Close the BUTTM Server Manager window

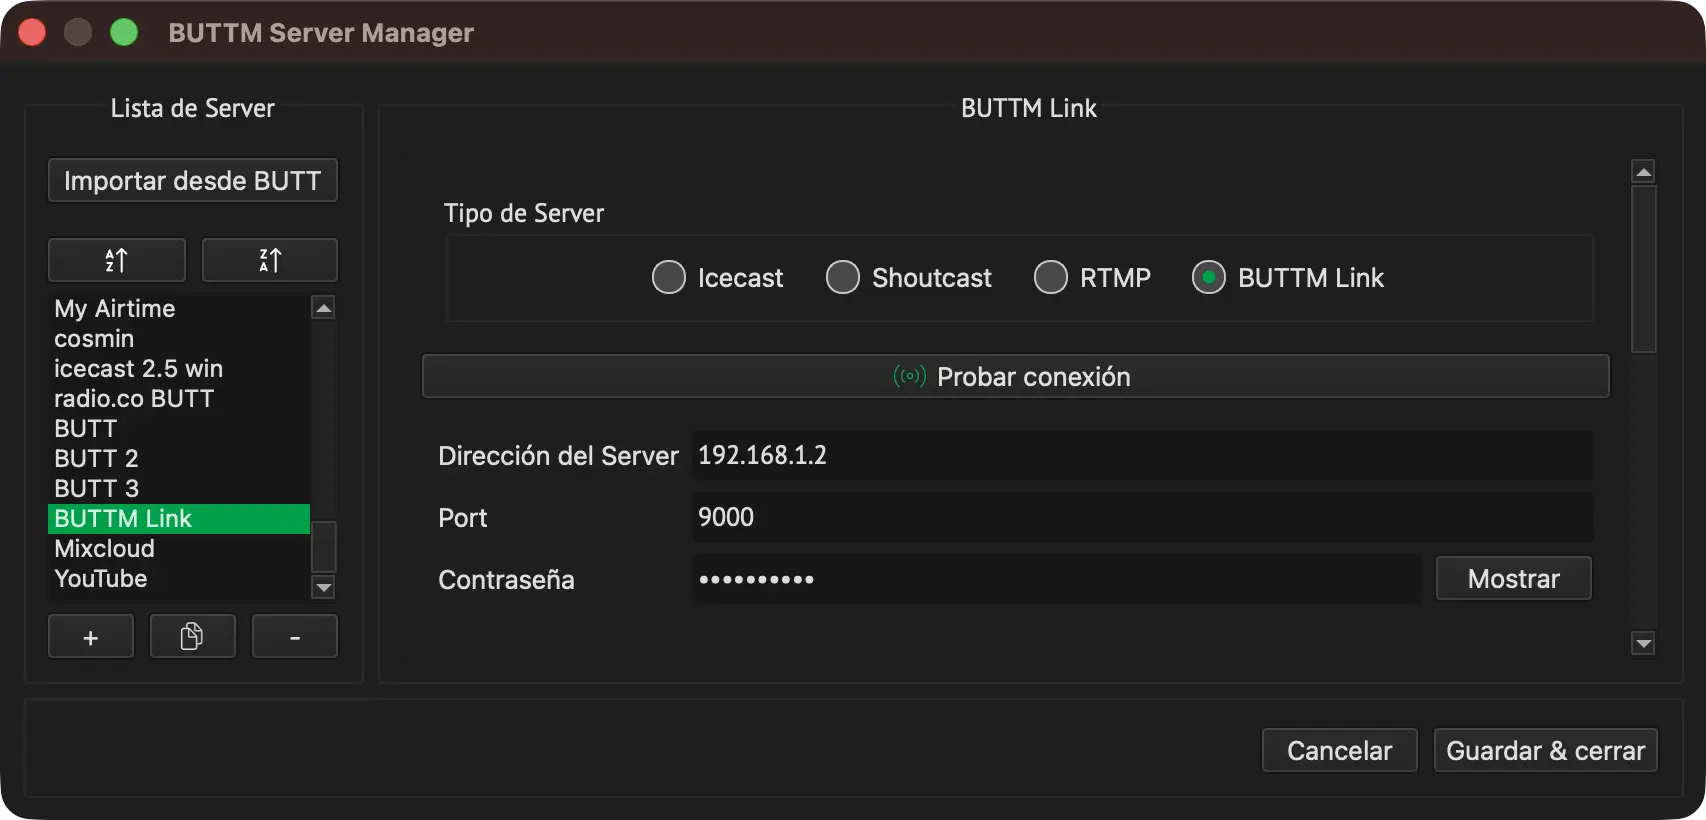point(32,32)
